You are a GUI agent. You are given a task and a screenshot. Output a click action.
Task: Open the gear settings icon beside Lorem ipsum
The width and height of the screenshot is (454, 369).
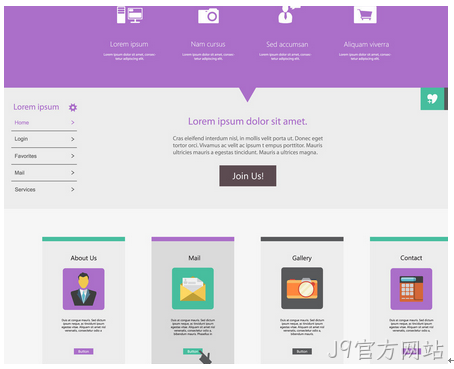73,107
